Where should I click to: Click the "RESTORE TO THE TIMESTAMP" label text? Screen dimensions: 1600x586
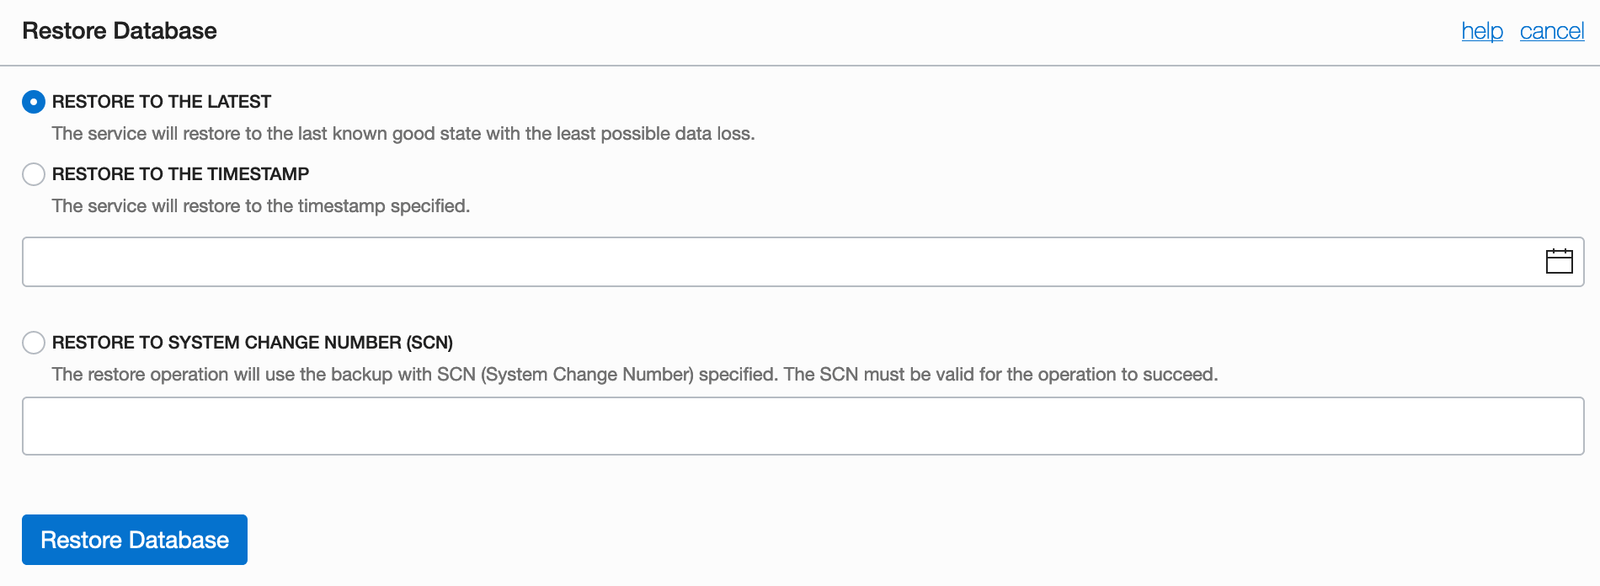tap(180, 174)
